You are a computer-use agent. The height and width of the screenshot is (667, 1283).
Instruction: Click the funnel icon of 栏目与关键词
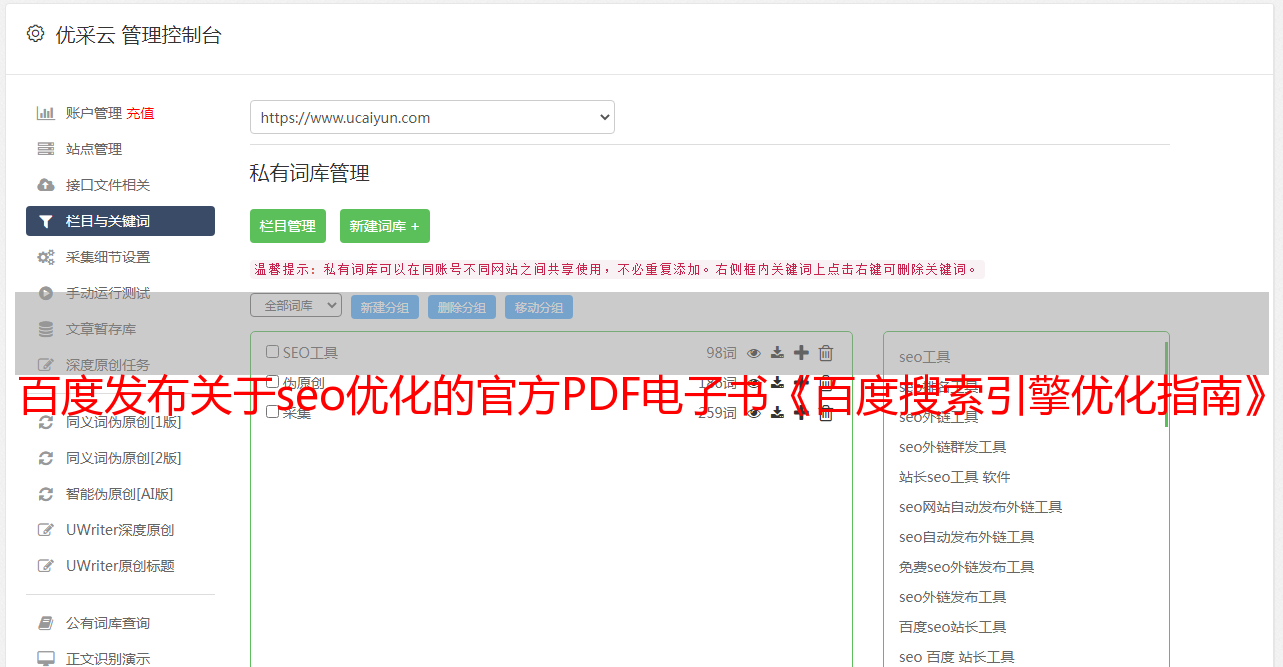click(45, 221)
